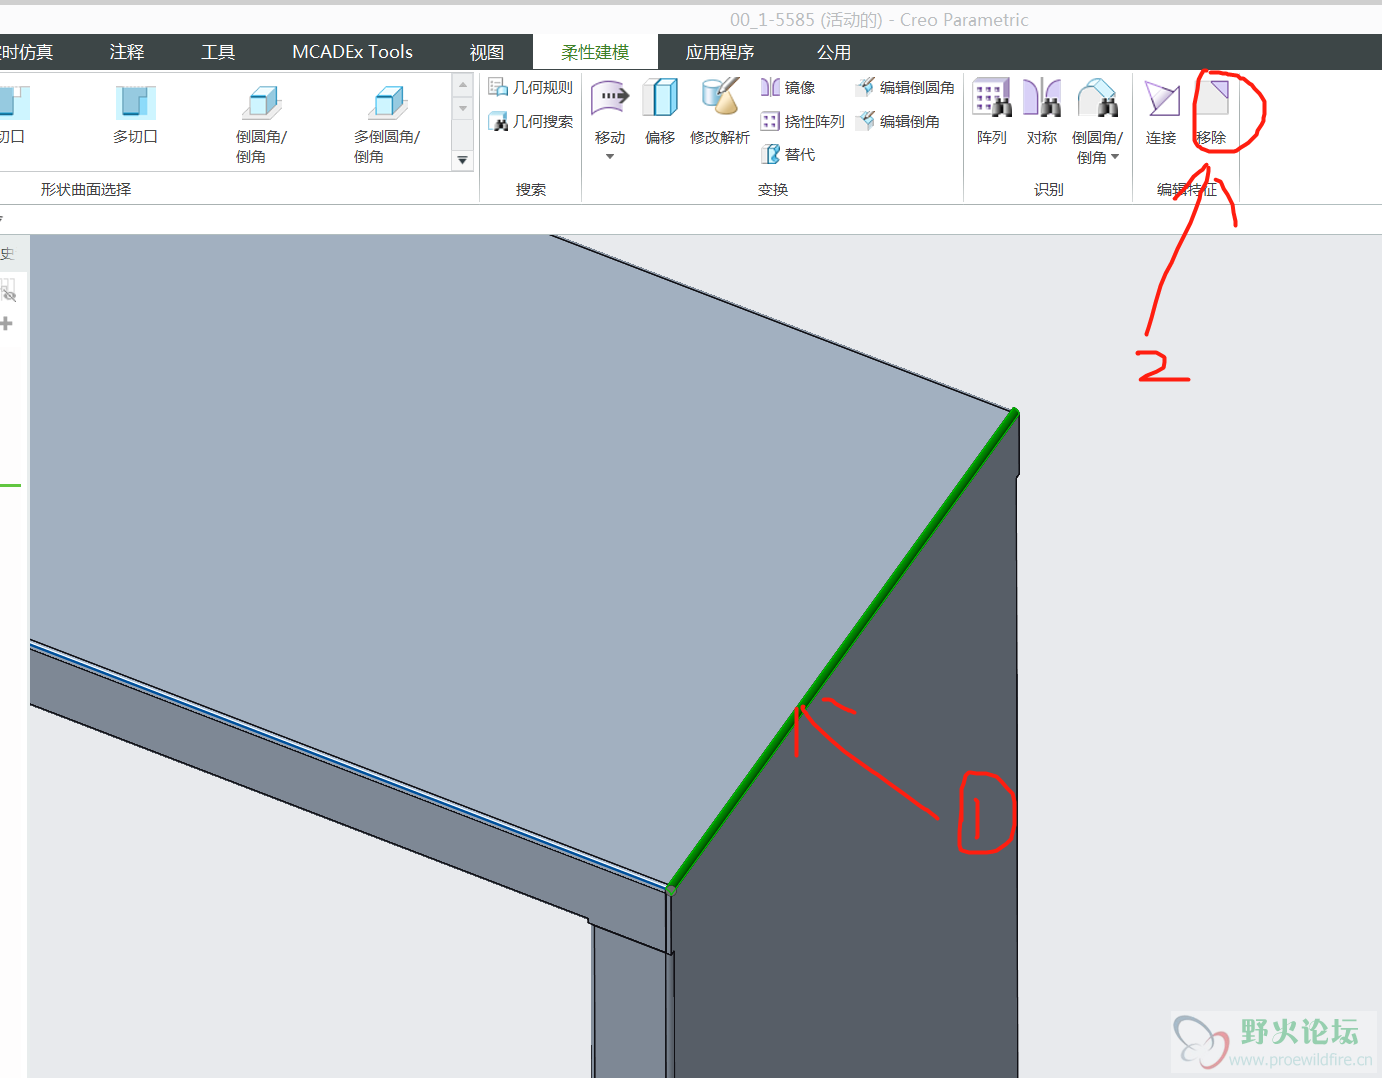Viewport: 1382px width, 1078px height.
Task: Open the 公用 tab
Action: 834,52
